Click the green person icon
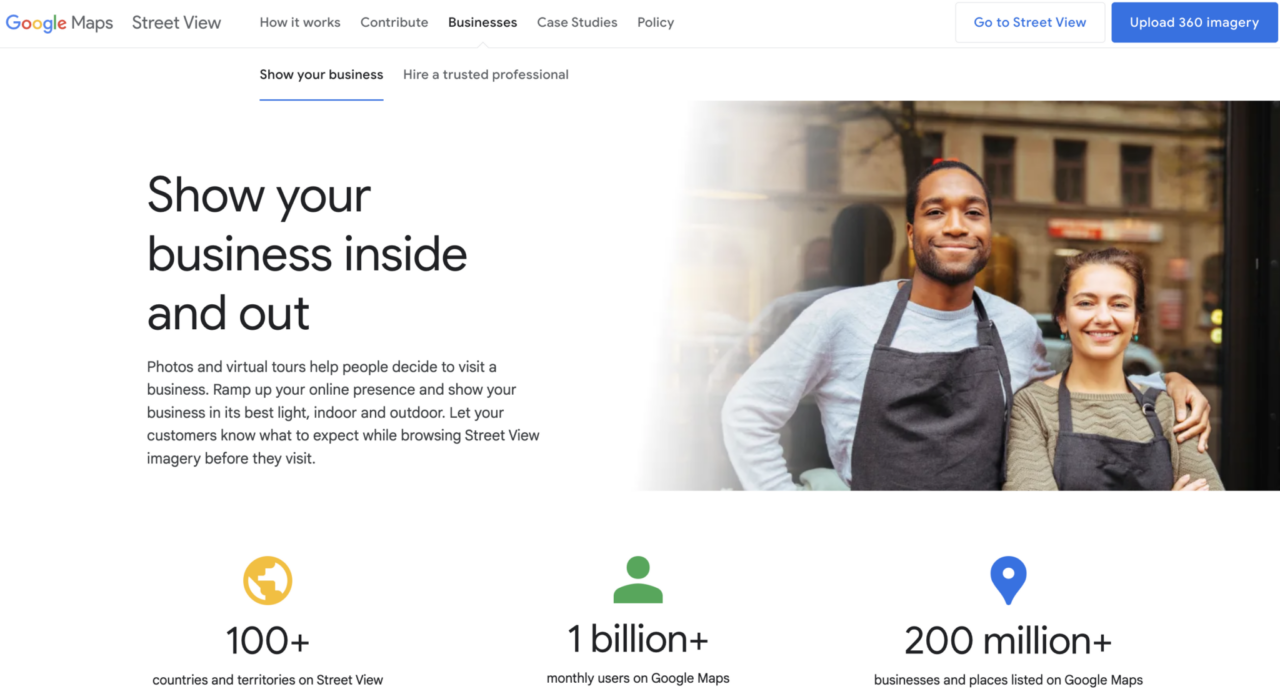The width and height of the screenshot is (1280, 694). (x=638, y=580)
